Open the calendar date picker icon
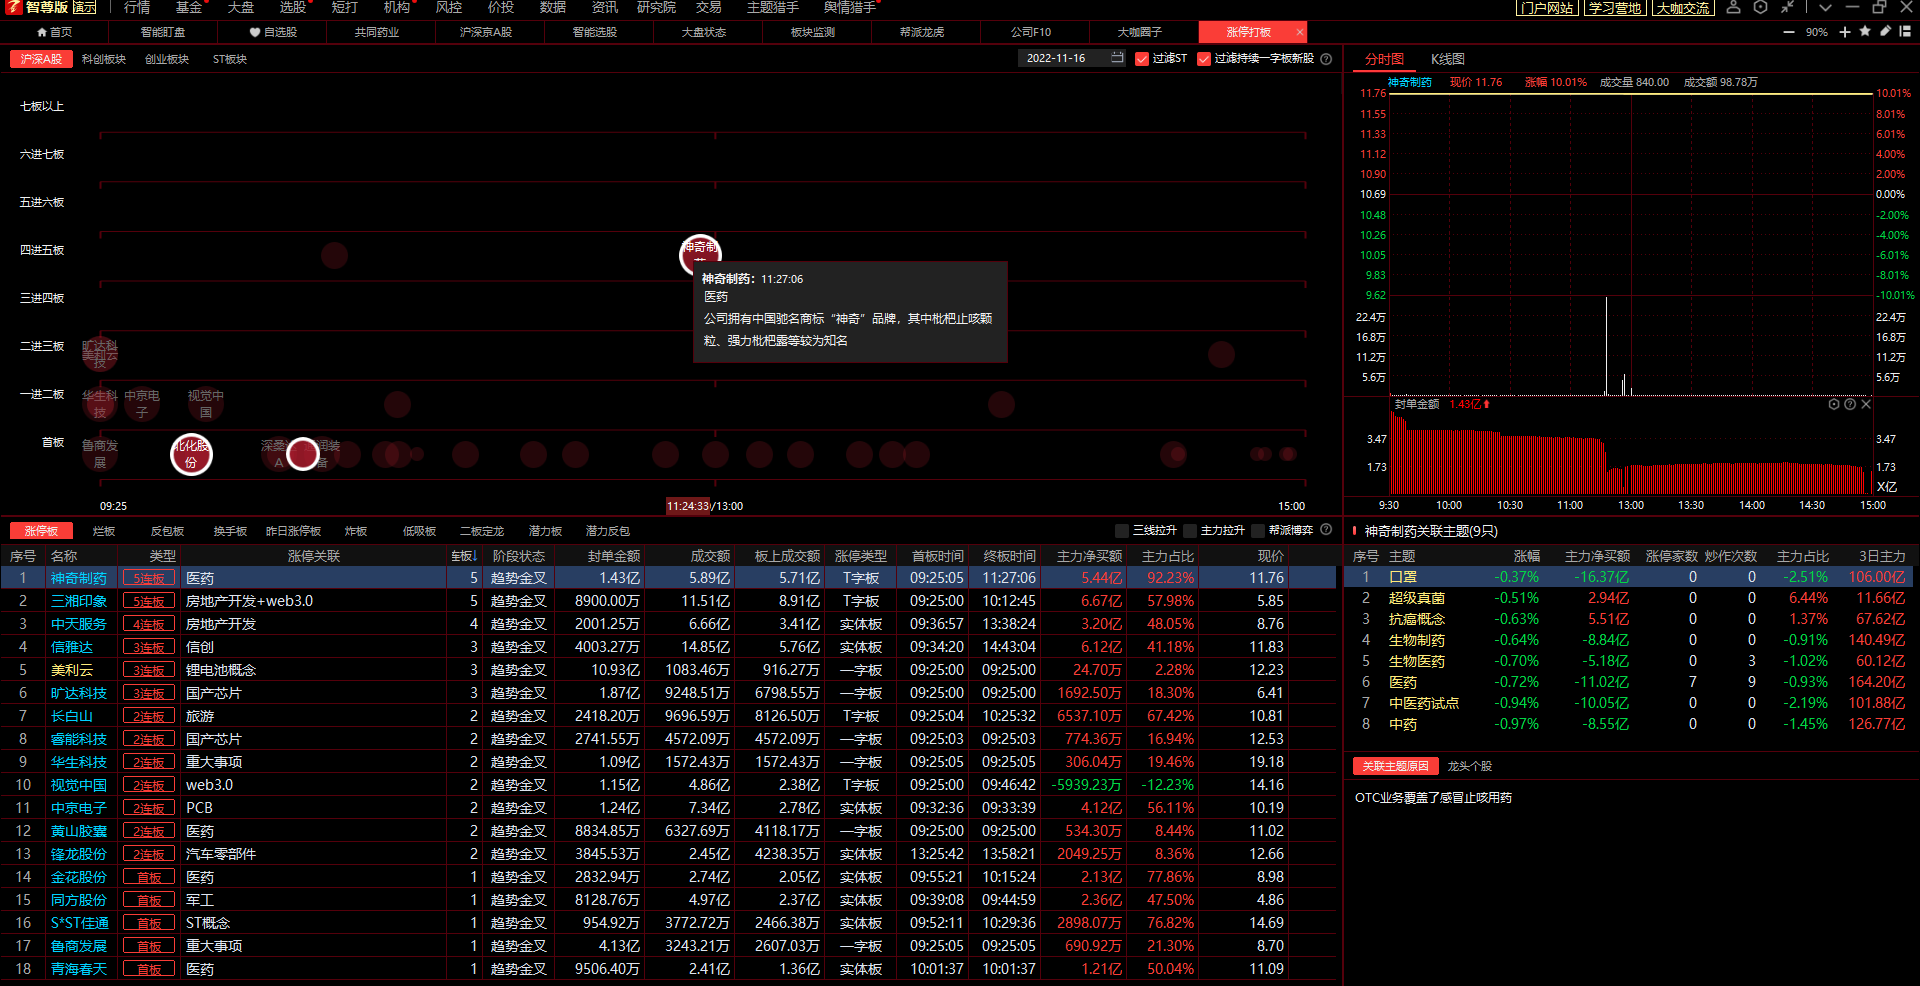The width and height of the screenshot is (1920, 986). tap(1117, 58)
